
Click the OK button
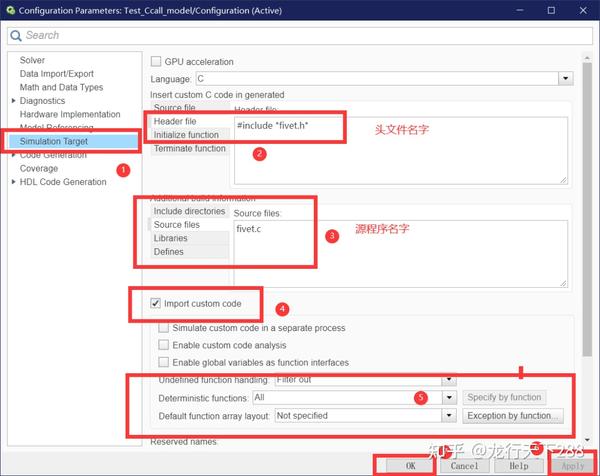click(410, 466)
